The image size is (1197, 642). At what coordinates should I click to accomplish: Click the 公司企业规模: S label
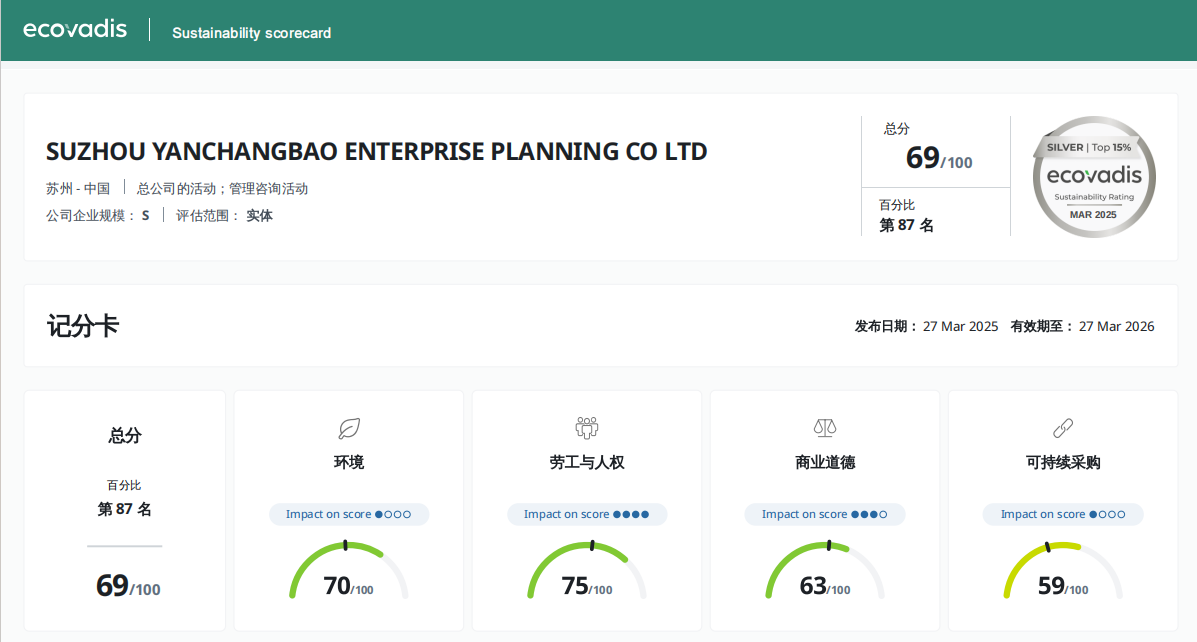pos(98,215)
